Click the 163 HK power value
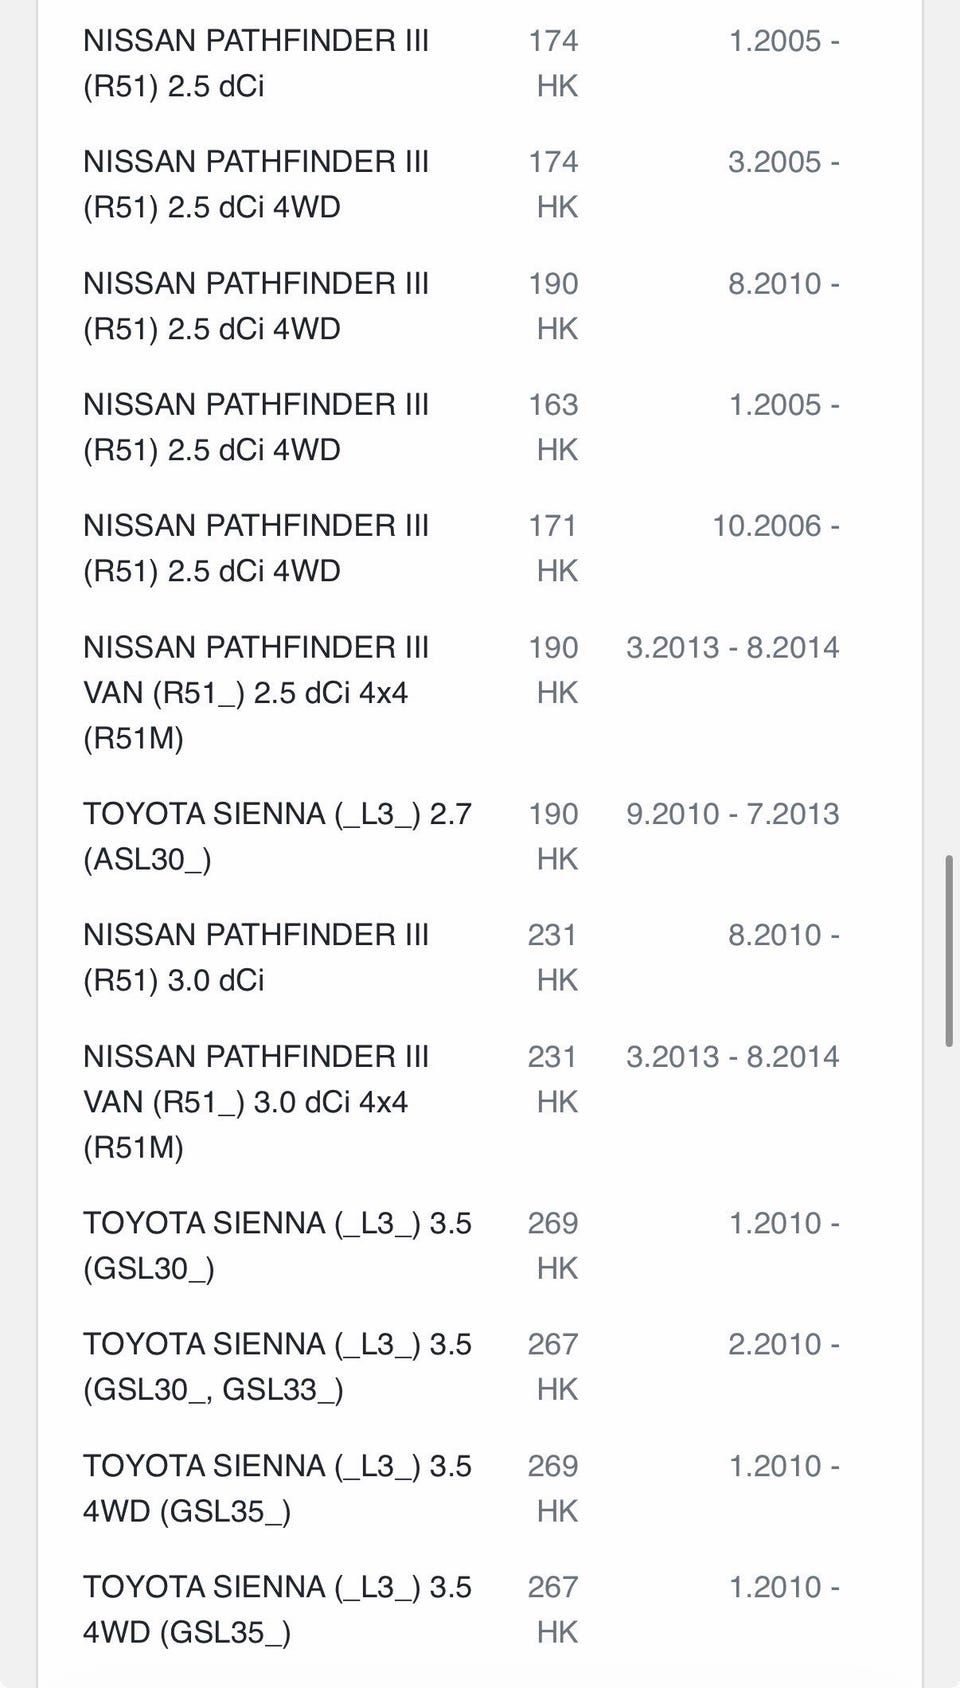The width and height of the screenshot is (960, 1688). pos(554,427)
